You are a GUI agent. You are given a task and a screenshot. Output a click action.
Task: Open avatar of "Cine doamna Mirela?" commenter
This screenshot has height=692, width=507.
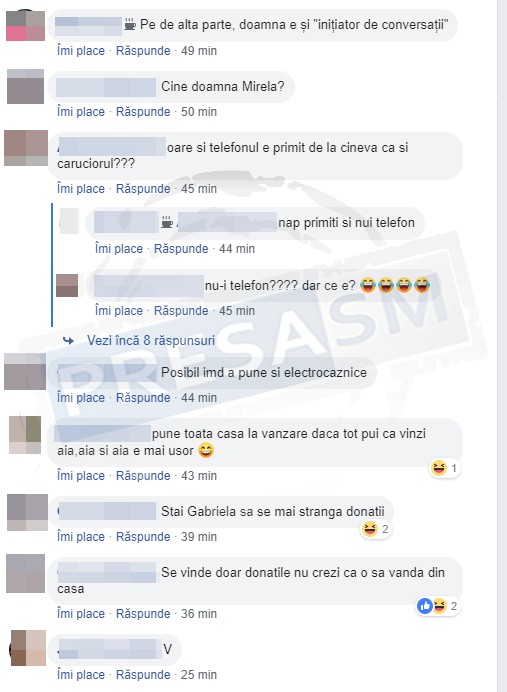coord(26,86)
